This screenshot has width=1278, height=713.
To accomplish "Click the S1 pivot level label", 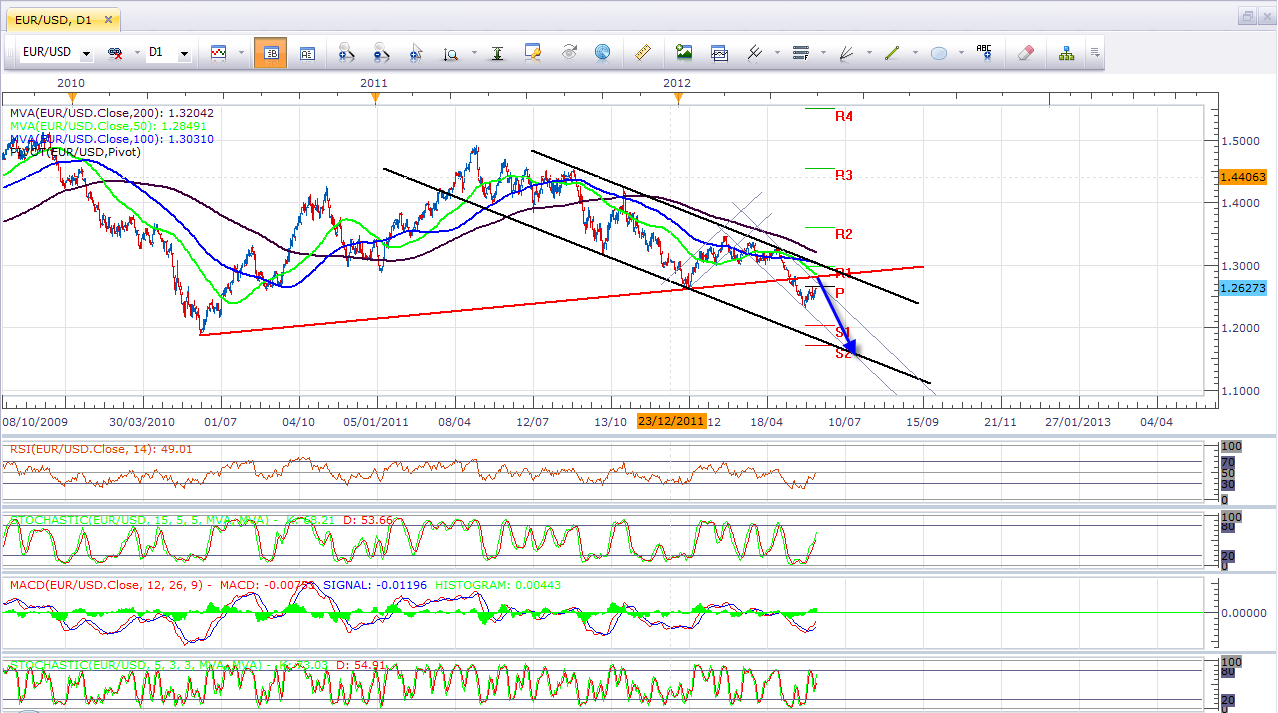I will (x=843, y=332).
